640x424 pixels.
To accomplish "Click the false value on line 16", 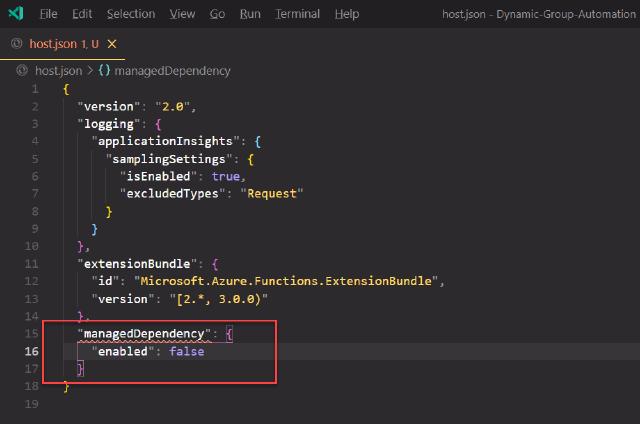I will 187,351.
